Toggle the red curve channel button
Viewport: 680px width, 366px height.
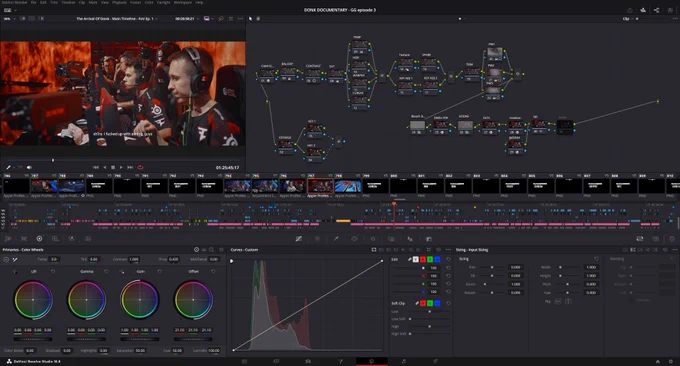[423, 259]
